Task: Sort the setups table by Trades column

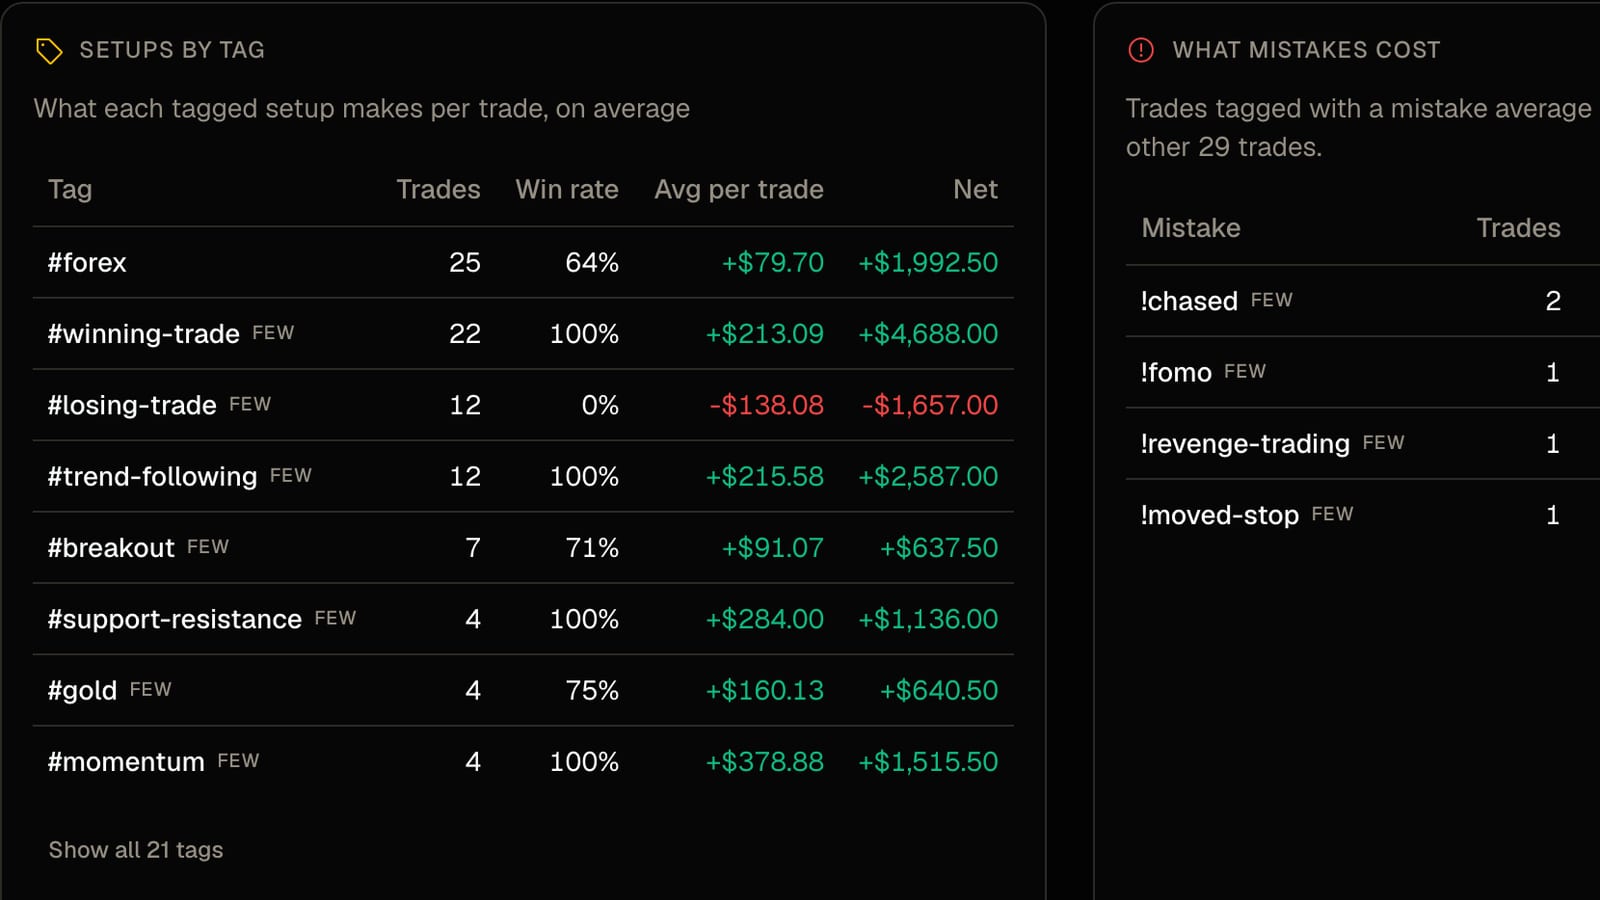Action: tap(438, 189)
